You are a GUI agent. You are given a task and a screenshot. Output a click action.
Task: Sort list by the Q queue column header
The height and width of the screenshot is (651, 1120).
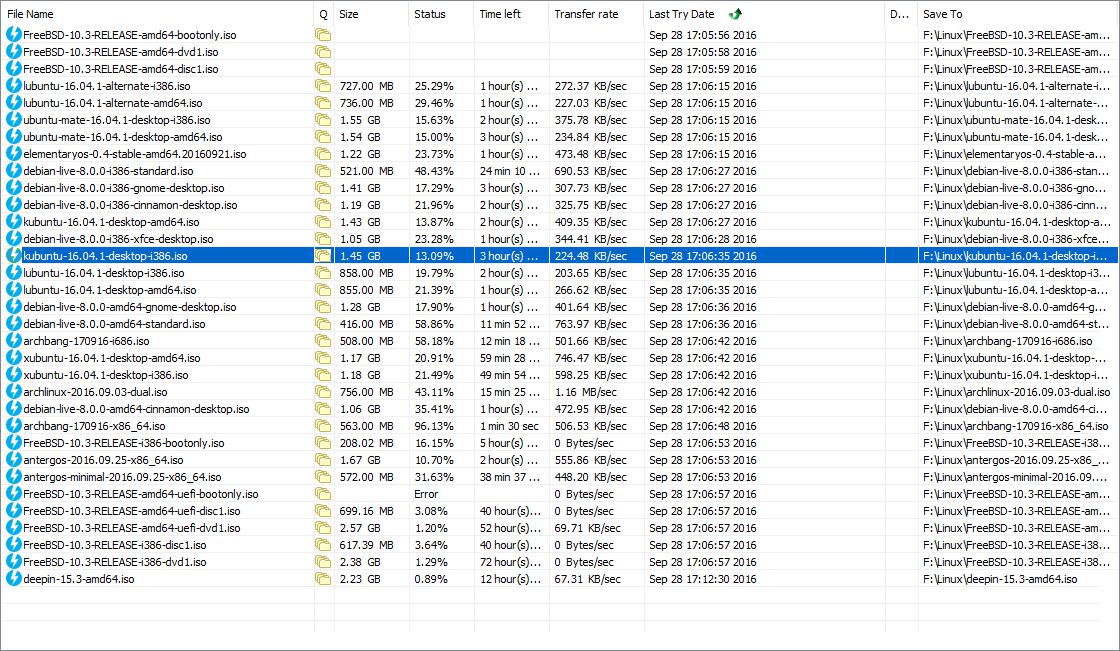point(324,14)
